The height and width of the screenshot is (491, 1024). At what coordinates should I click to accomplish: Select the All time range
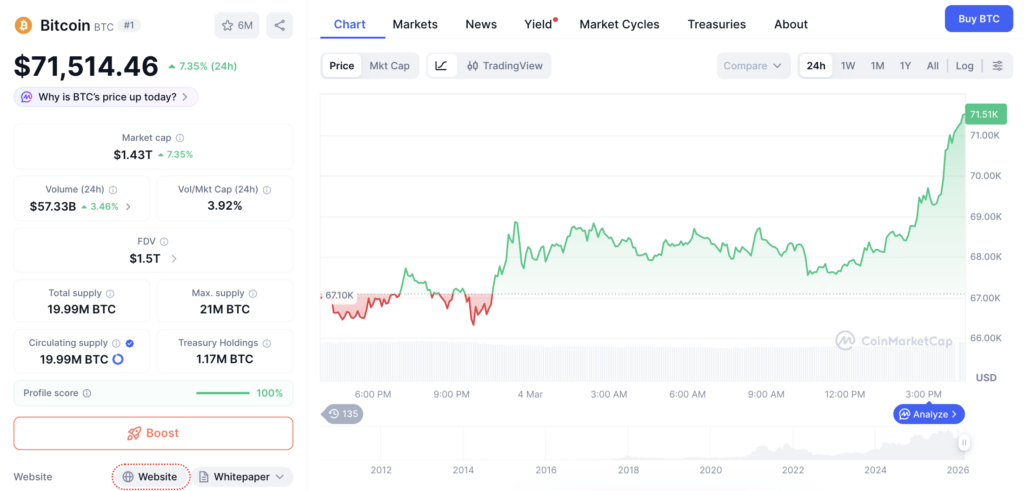[933, 66]
